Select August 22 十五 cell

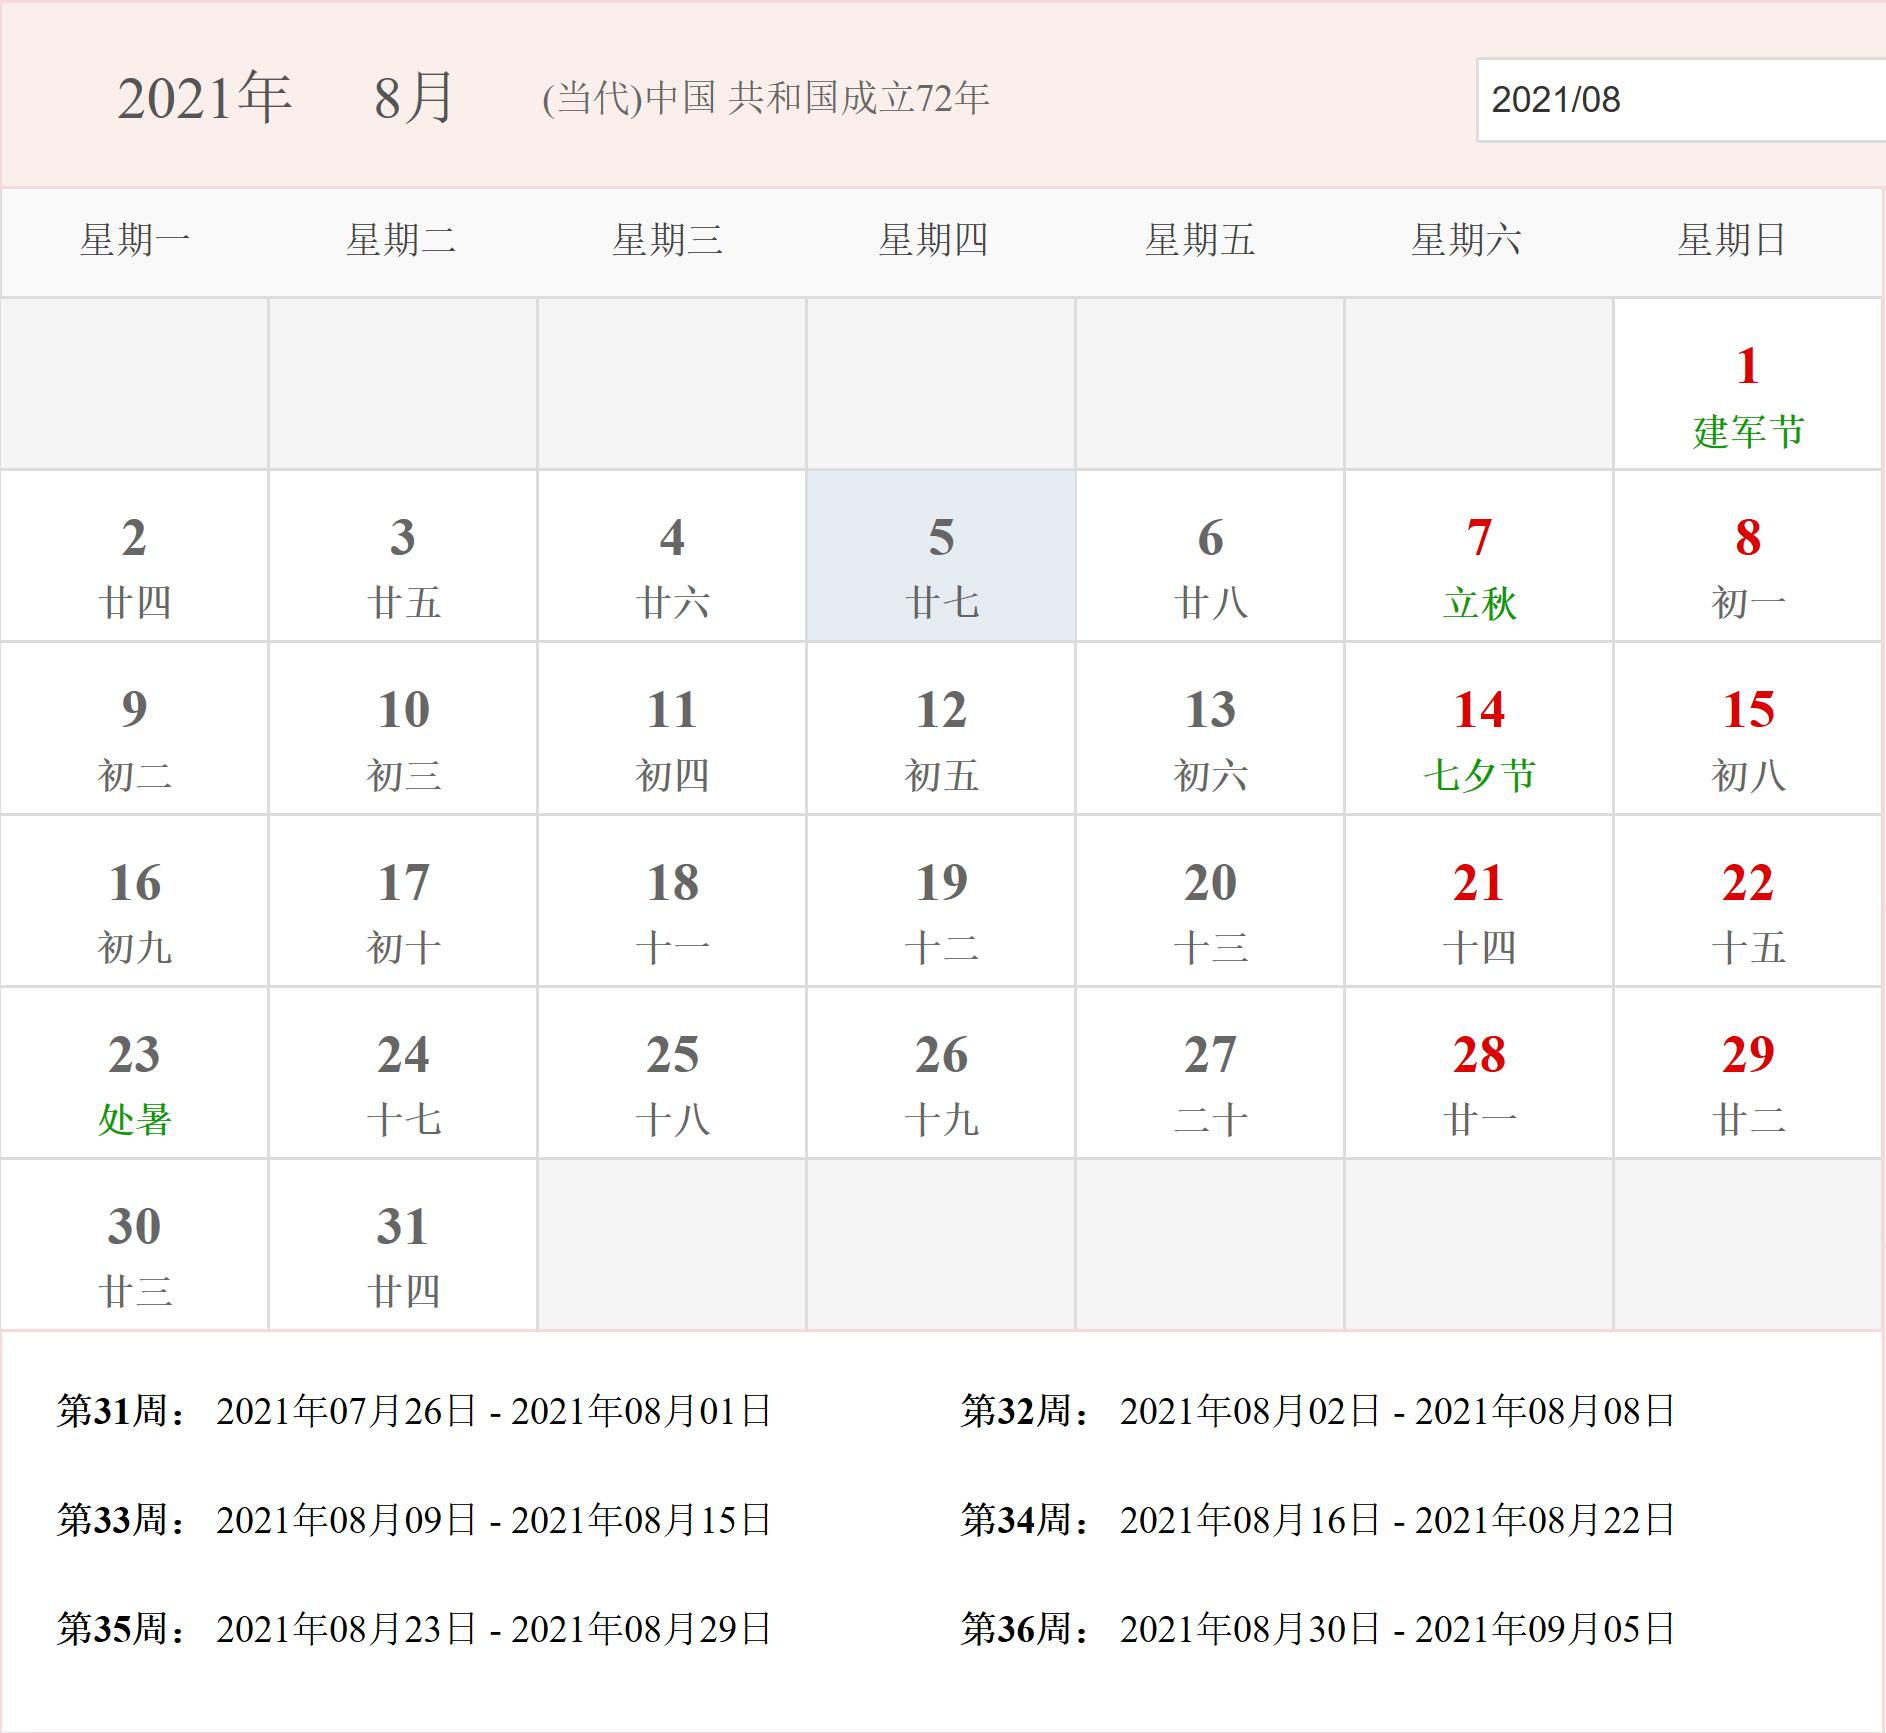coord(1748,901)
